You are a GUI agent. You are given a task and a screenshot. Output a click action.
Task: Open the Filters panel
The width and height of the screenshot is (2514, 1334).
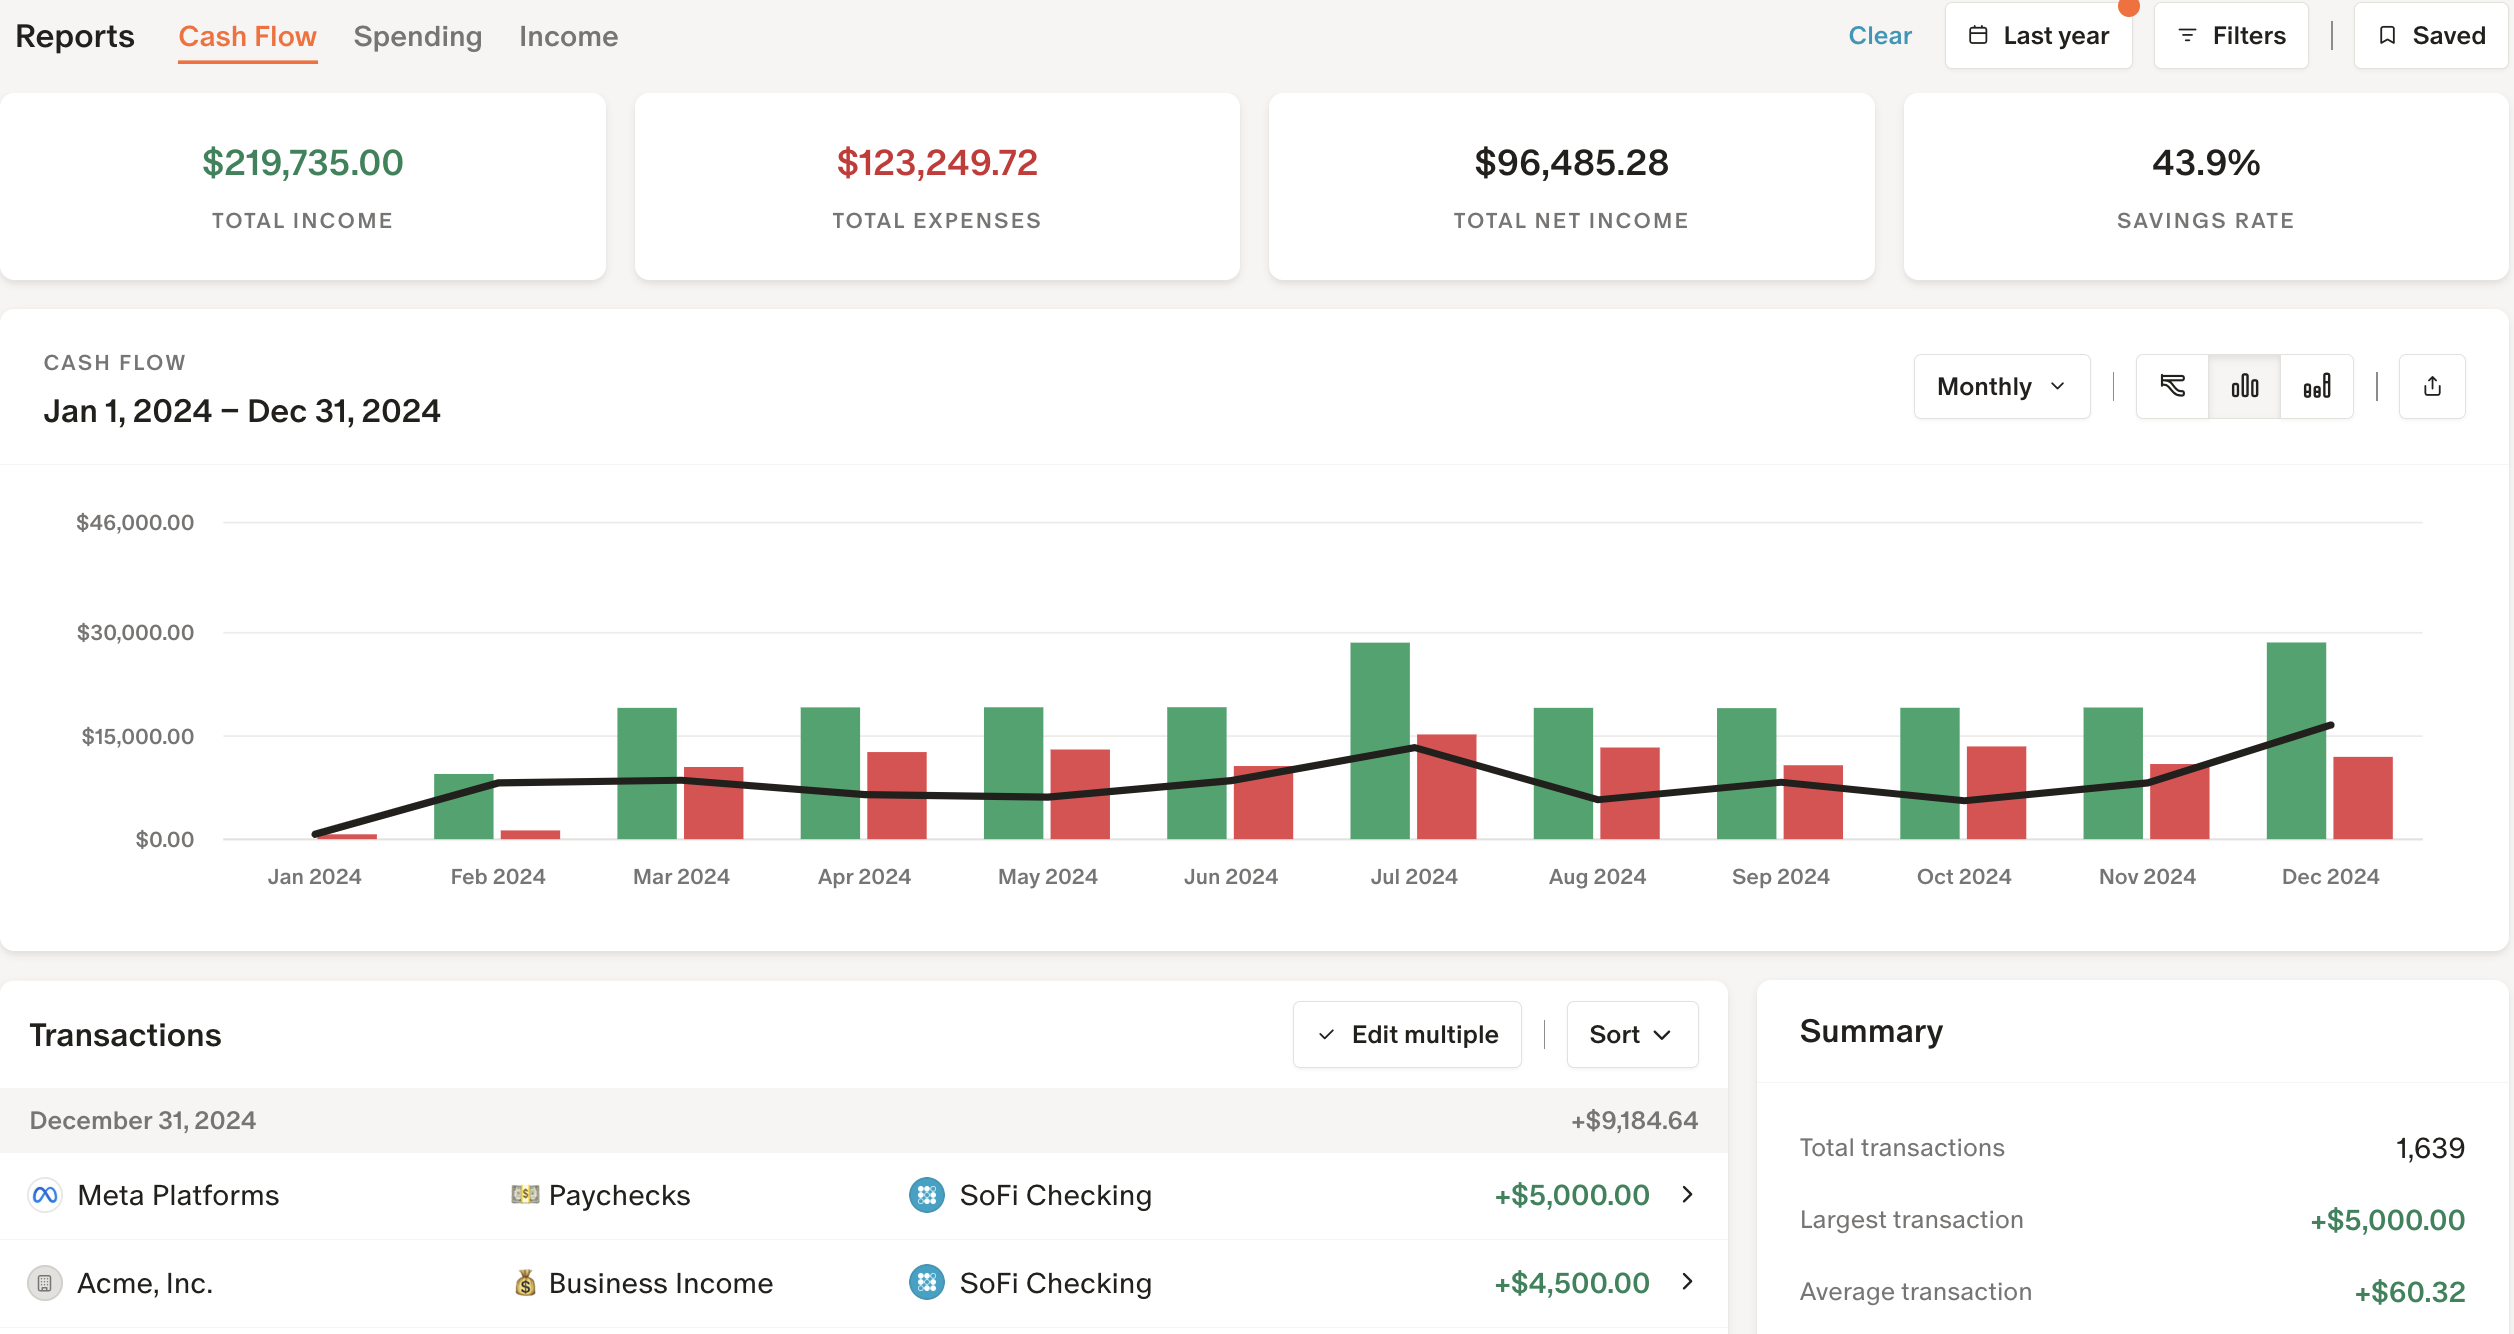point(2230,35)
